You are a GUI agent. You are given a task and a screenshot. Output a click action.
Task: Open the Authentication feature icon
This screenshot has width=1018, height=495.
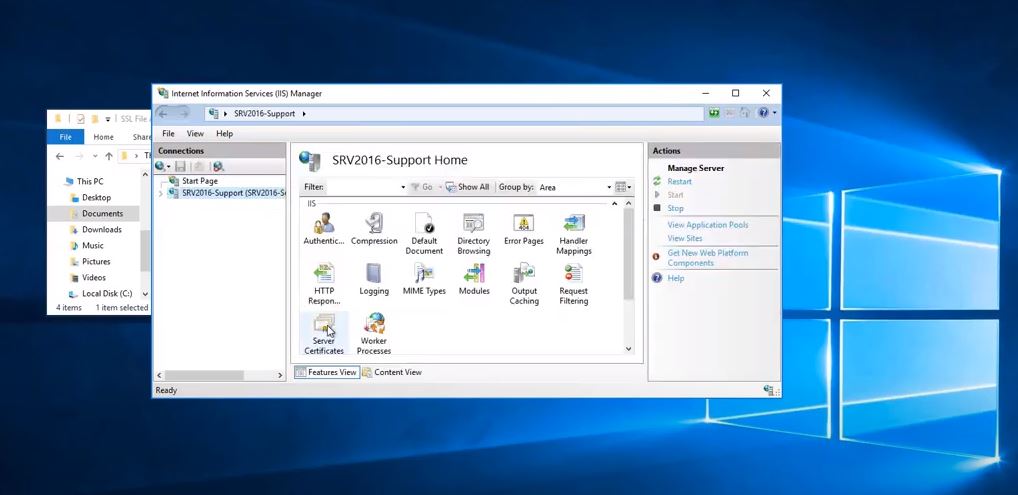[x=323, y=229]
